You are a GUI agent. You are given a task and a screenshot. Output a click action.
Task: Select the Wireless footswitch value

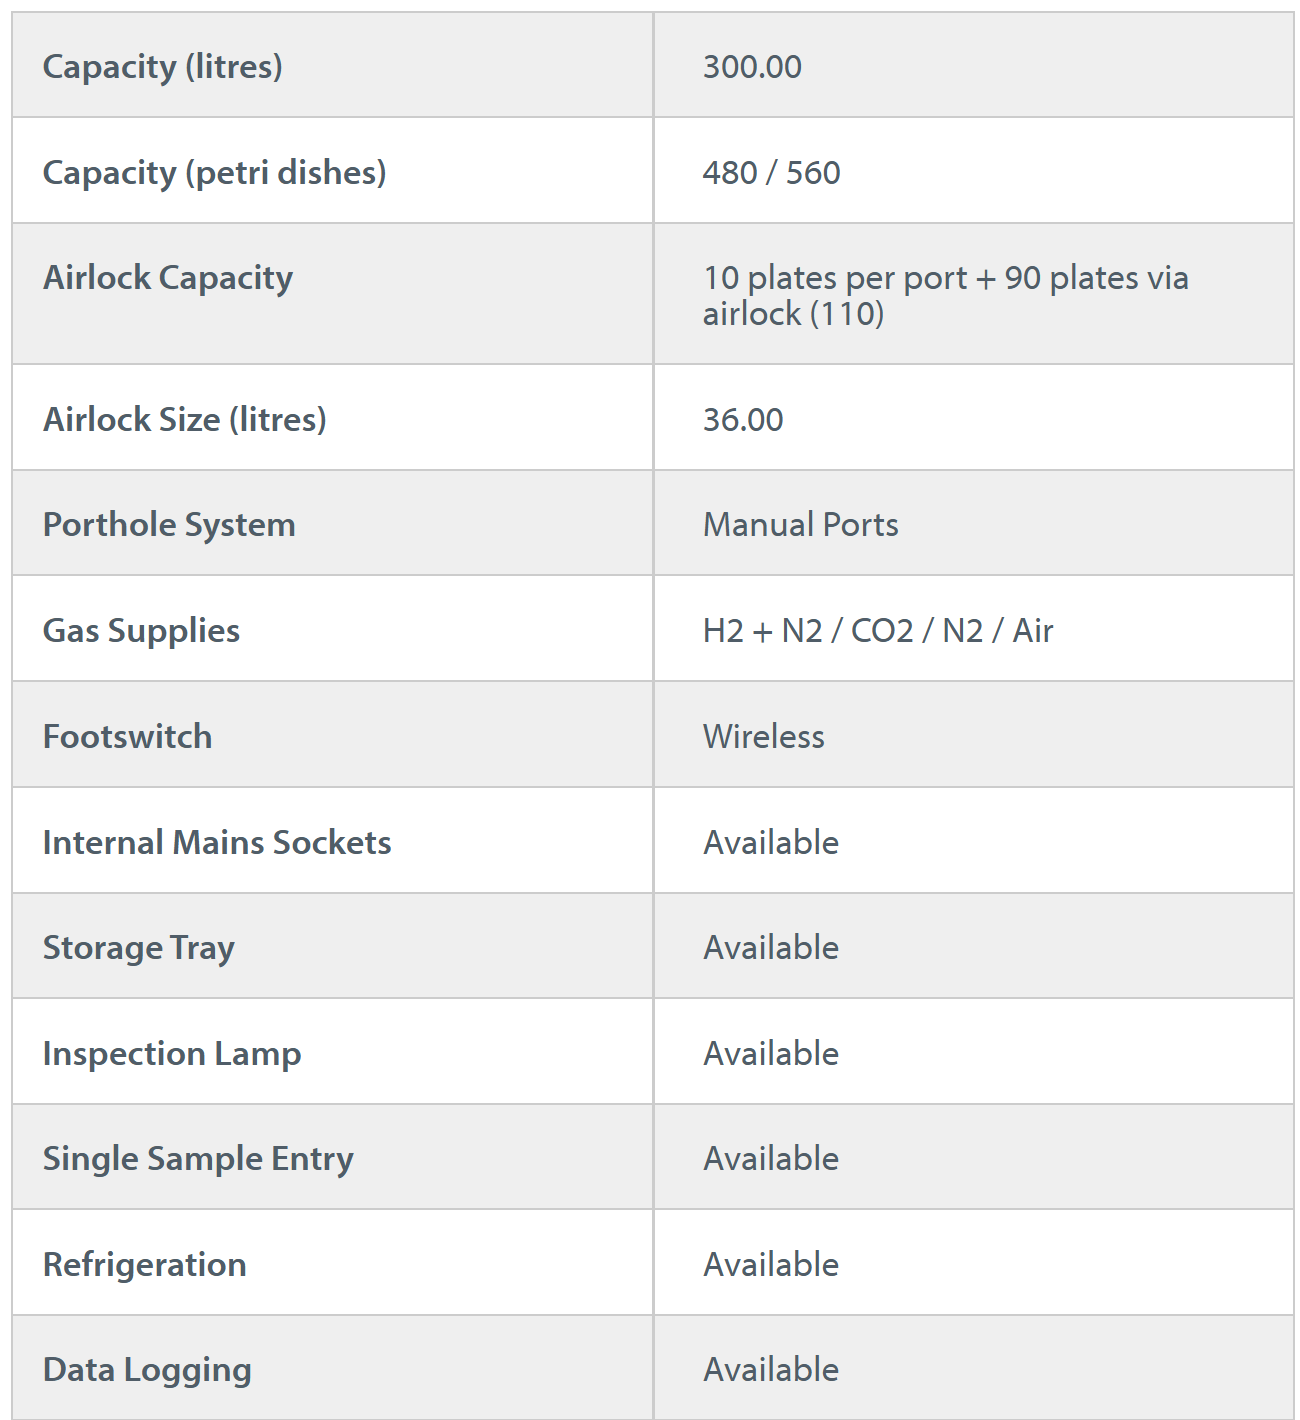point(764,737)
